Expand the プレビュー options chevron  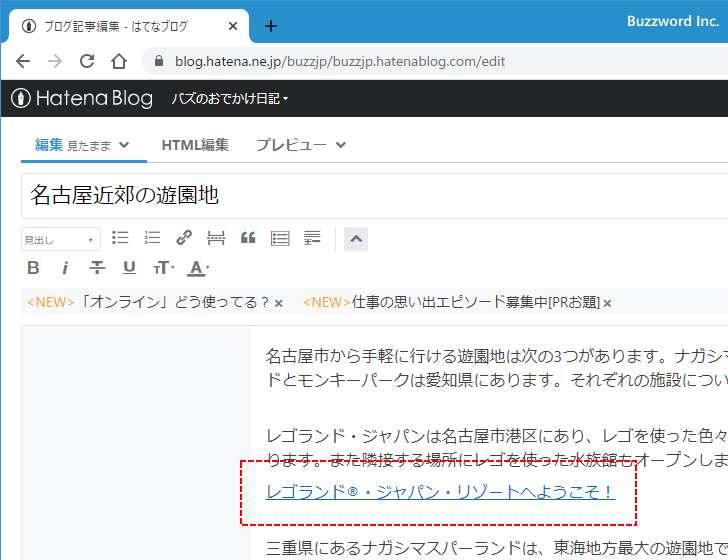[341, 145]
